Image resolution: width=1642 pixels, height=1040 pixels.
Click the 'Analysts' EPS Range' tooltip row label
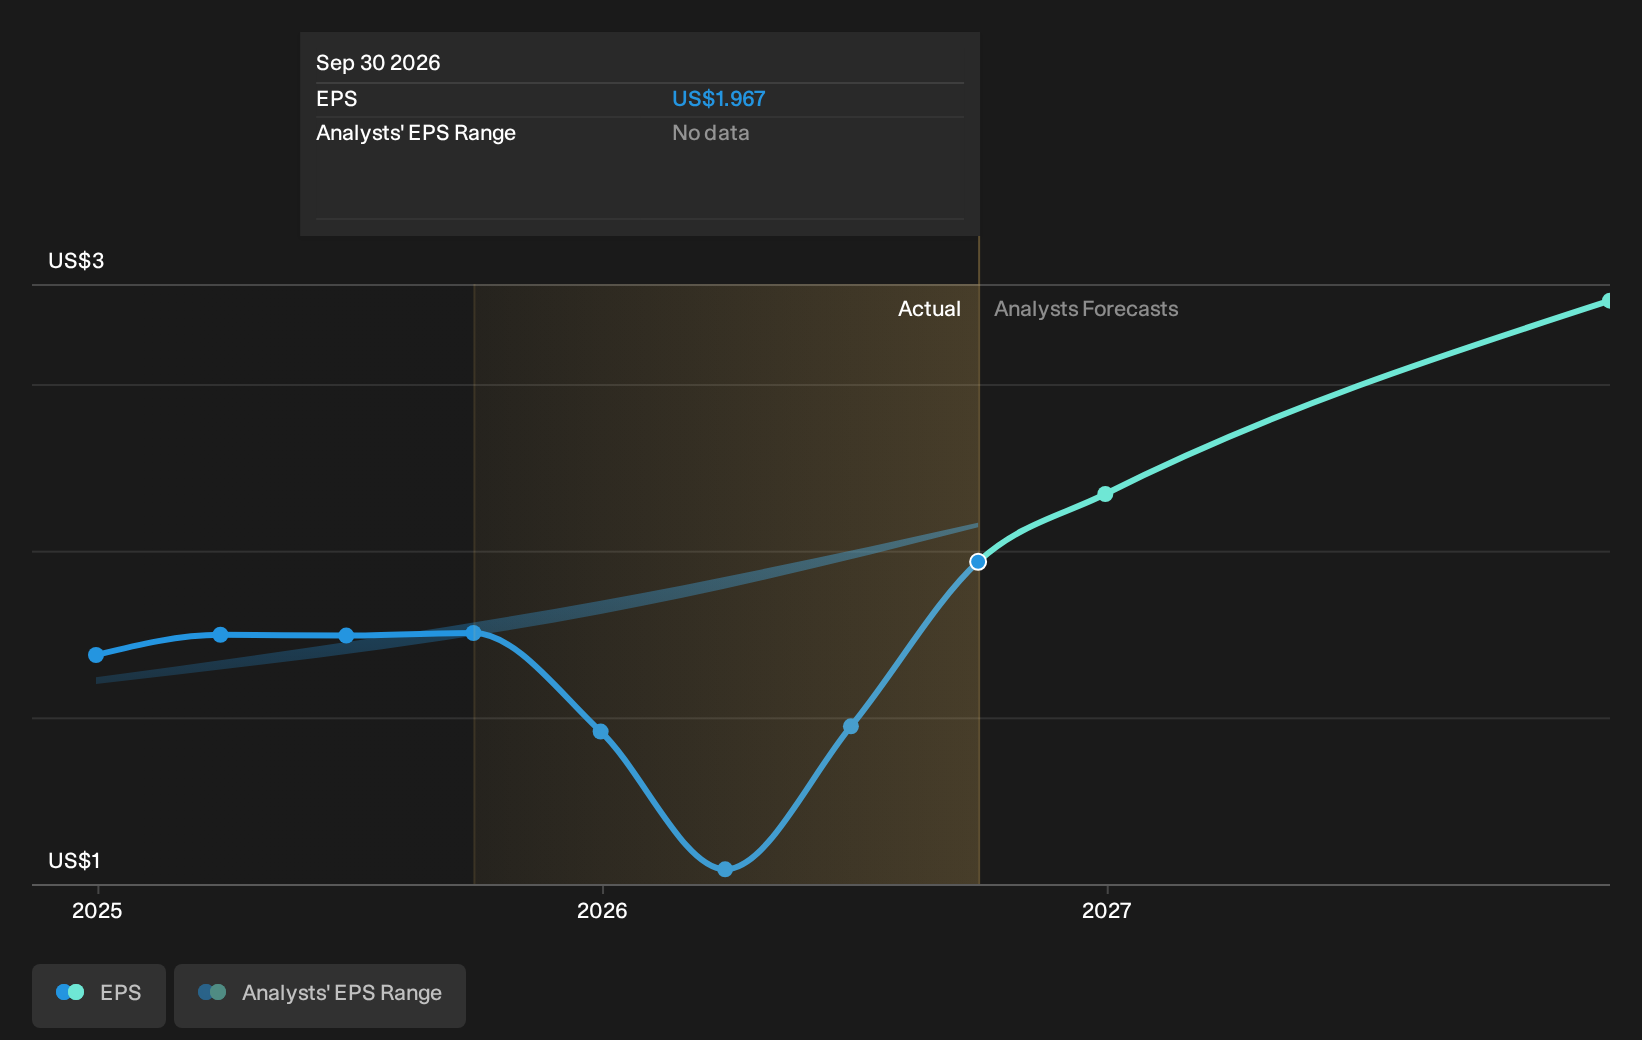[416, 133]
